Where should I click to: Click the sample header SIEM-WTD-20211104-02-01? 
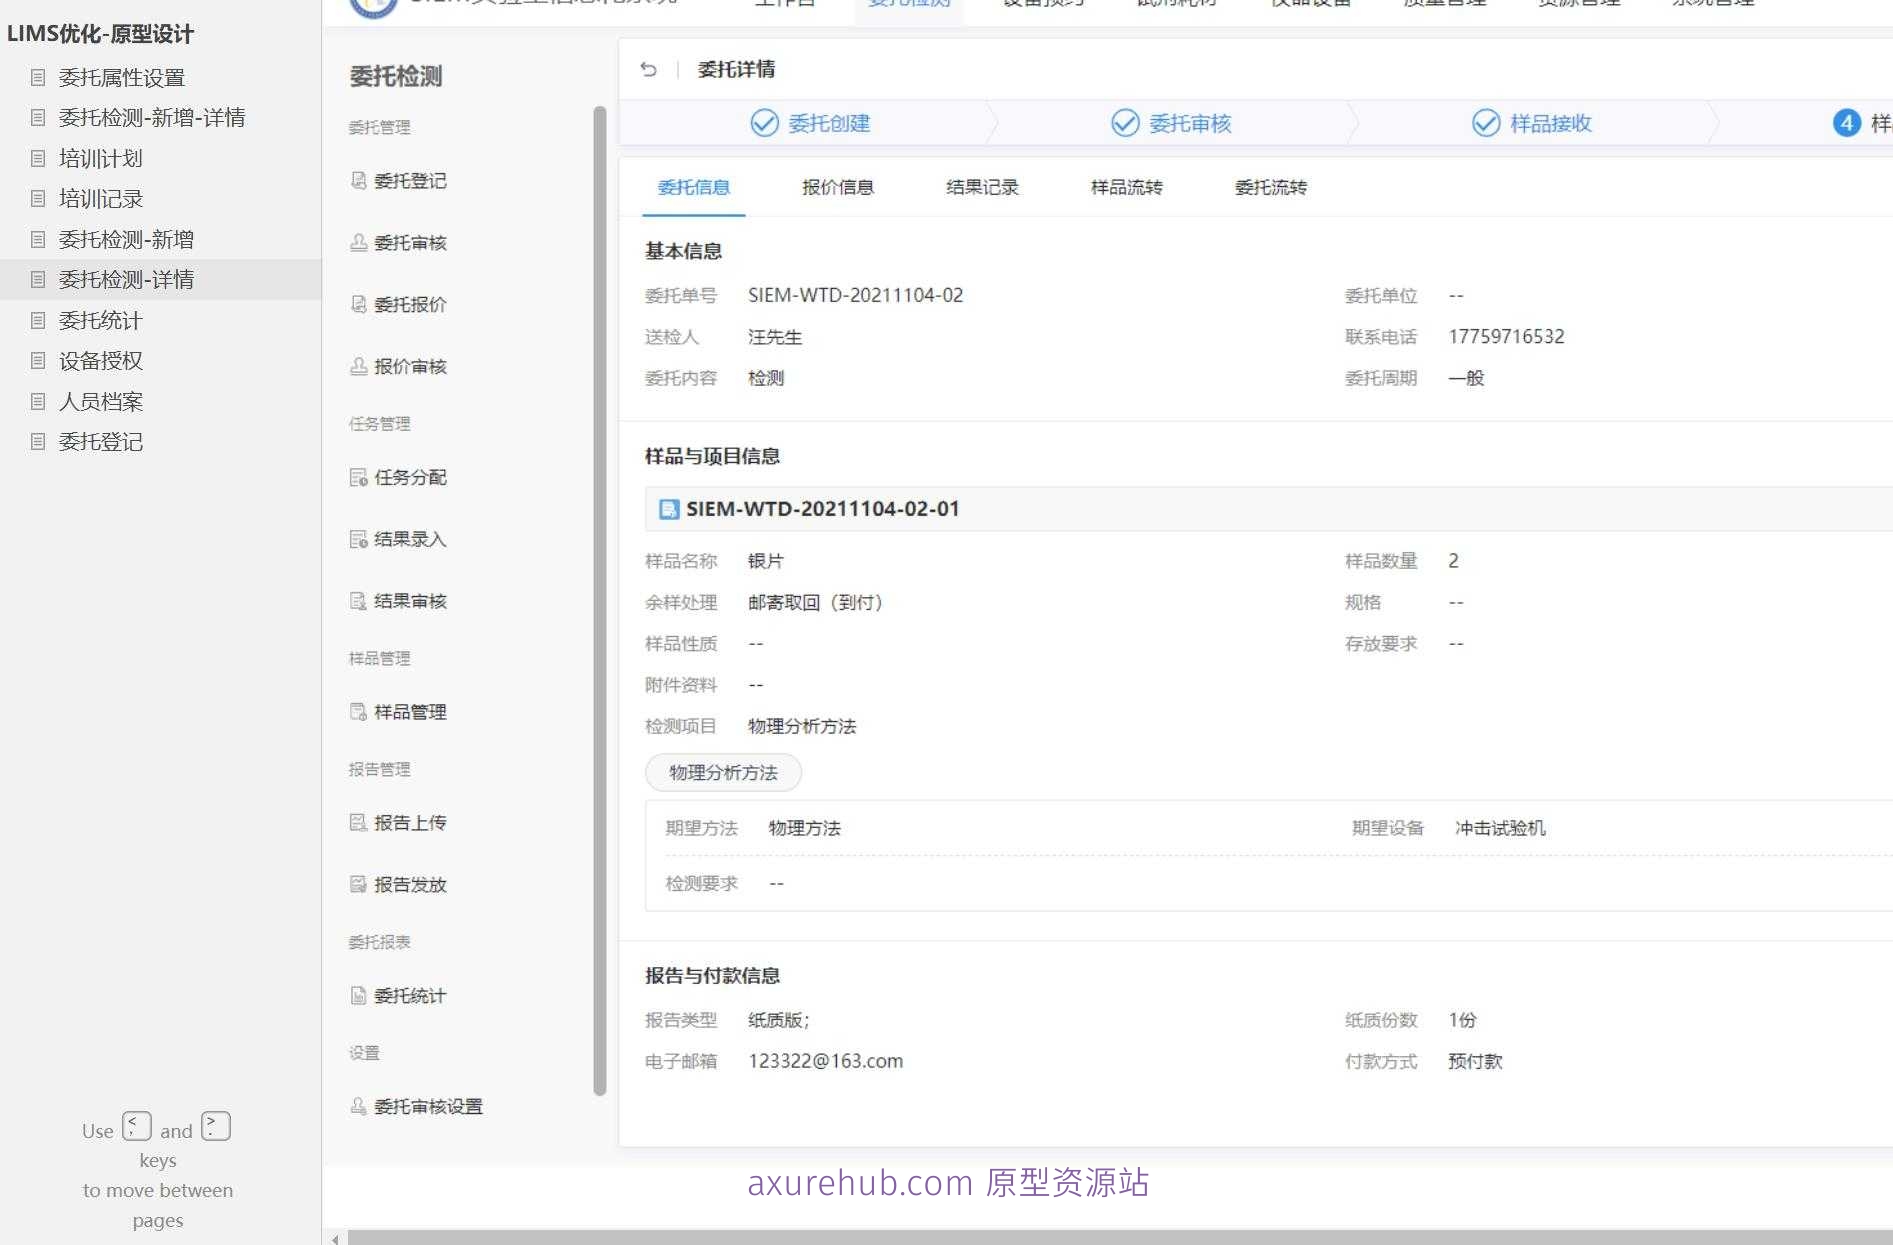[x=822, y=509]
